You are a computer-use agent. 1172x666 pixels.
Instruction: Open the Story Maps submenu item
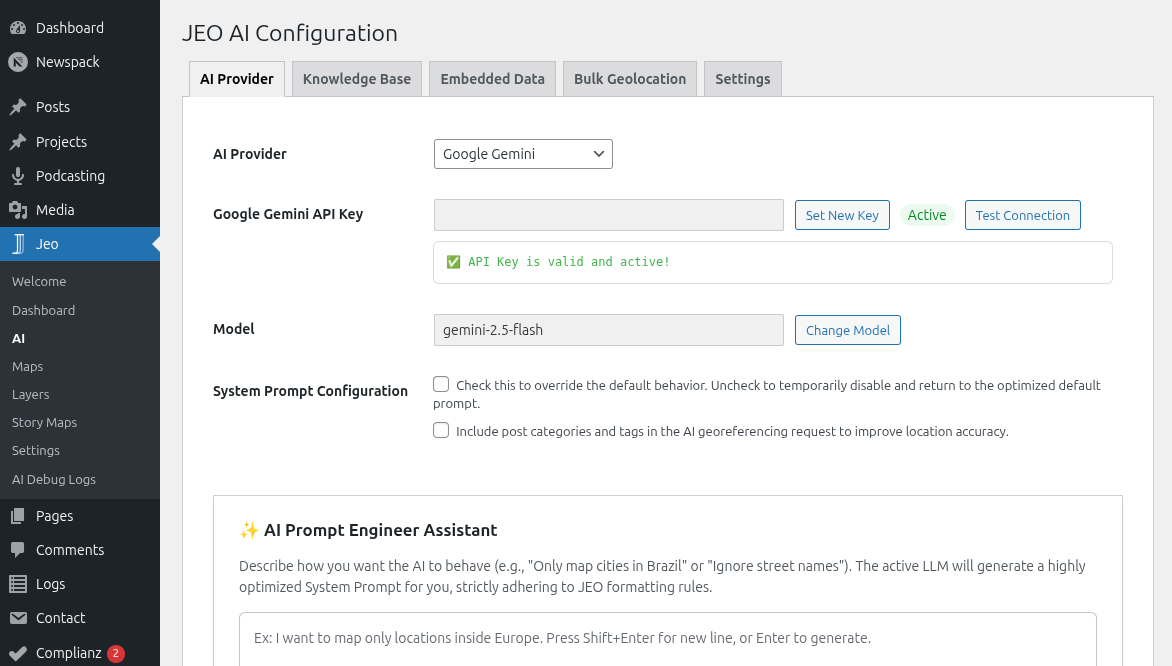45,422
